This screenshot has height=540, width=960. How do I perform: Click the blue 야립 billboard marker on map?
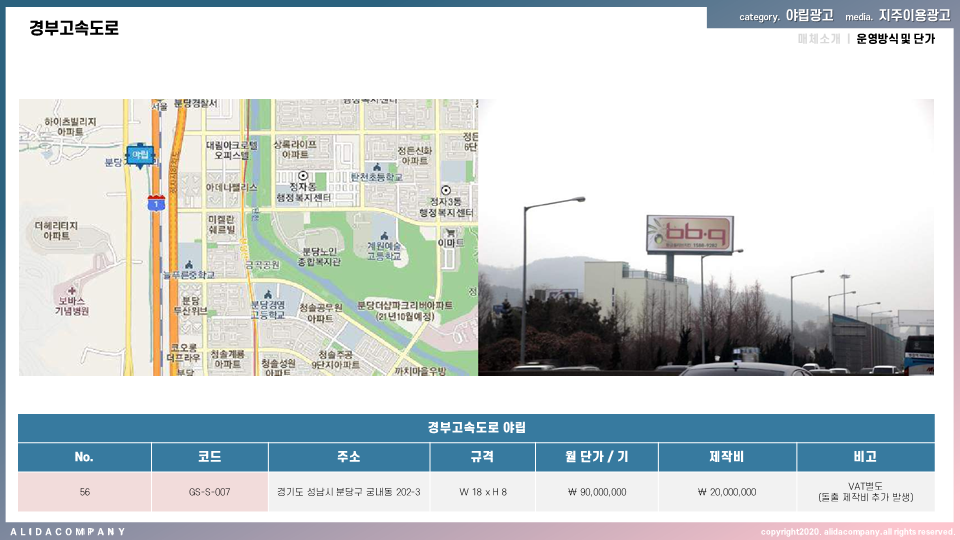(140, 155)
